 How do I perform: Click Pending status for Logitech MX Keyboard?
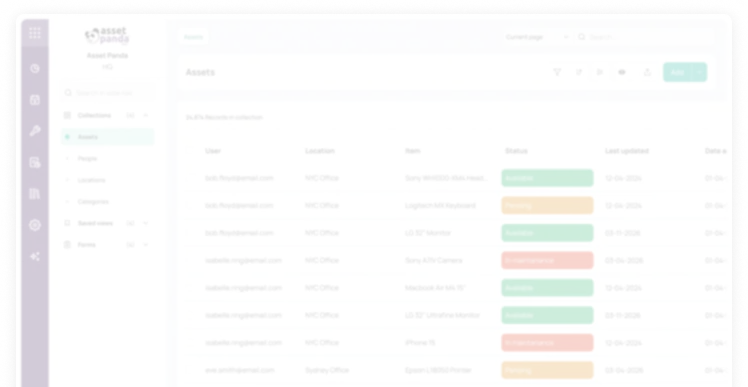click(547, 206)
